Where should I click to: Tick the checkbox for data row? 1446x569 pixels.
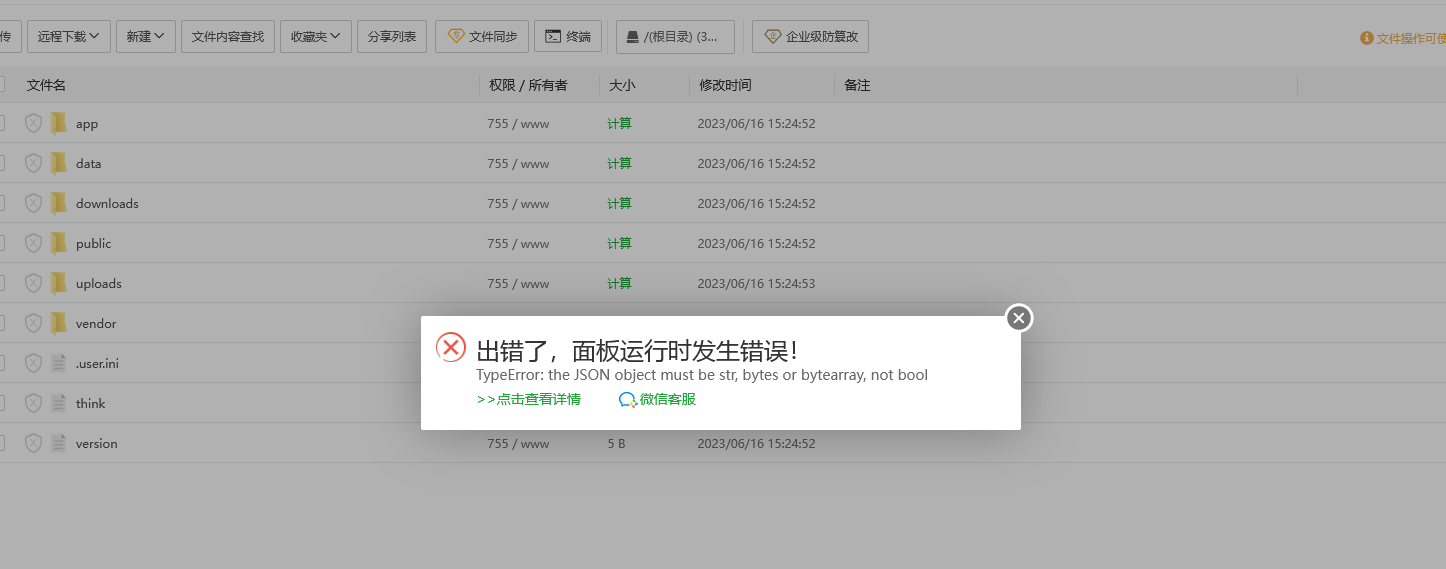pyautogui.click(x=1, y=163)
